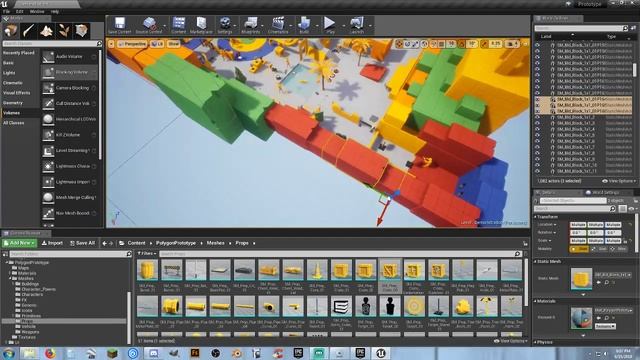
Task: Click the Play button in the toolbar
Action: tap(330, 25)
